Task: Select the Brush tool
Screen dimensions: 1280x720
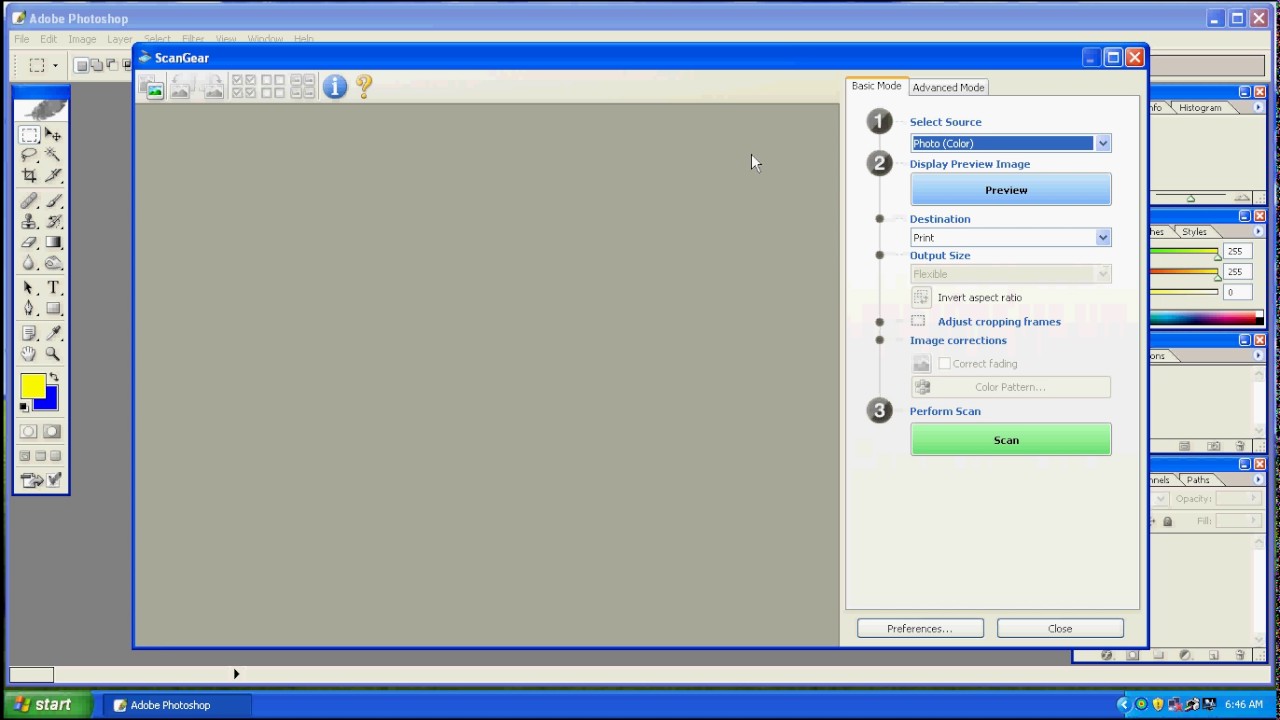Action: click(53, 201)
